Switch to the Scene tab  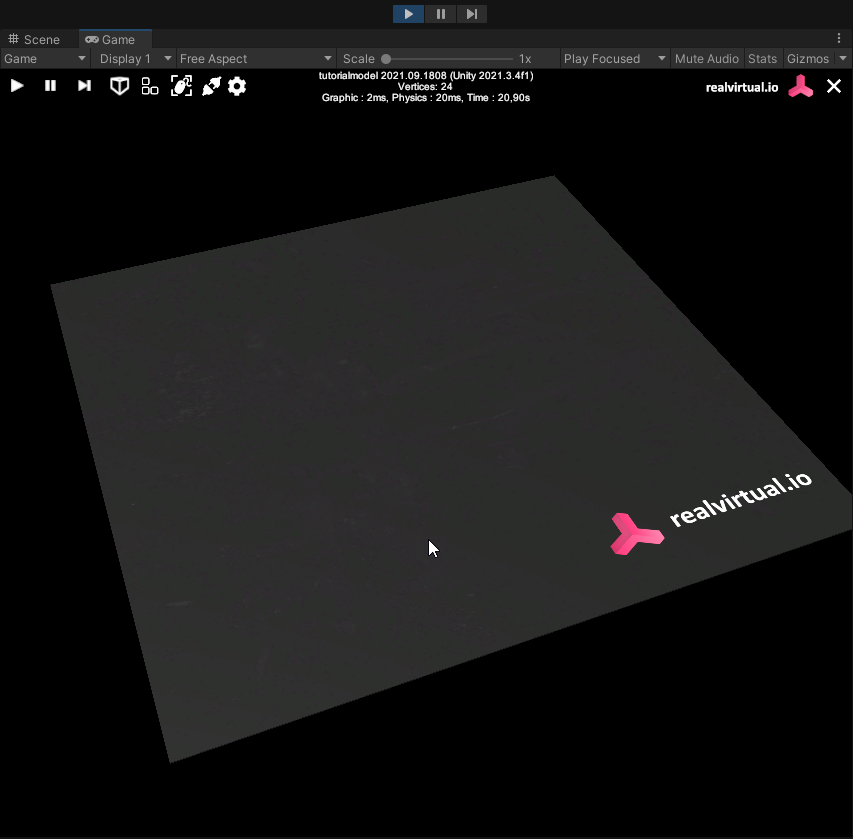tap(34, 39)
